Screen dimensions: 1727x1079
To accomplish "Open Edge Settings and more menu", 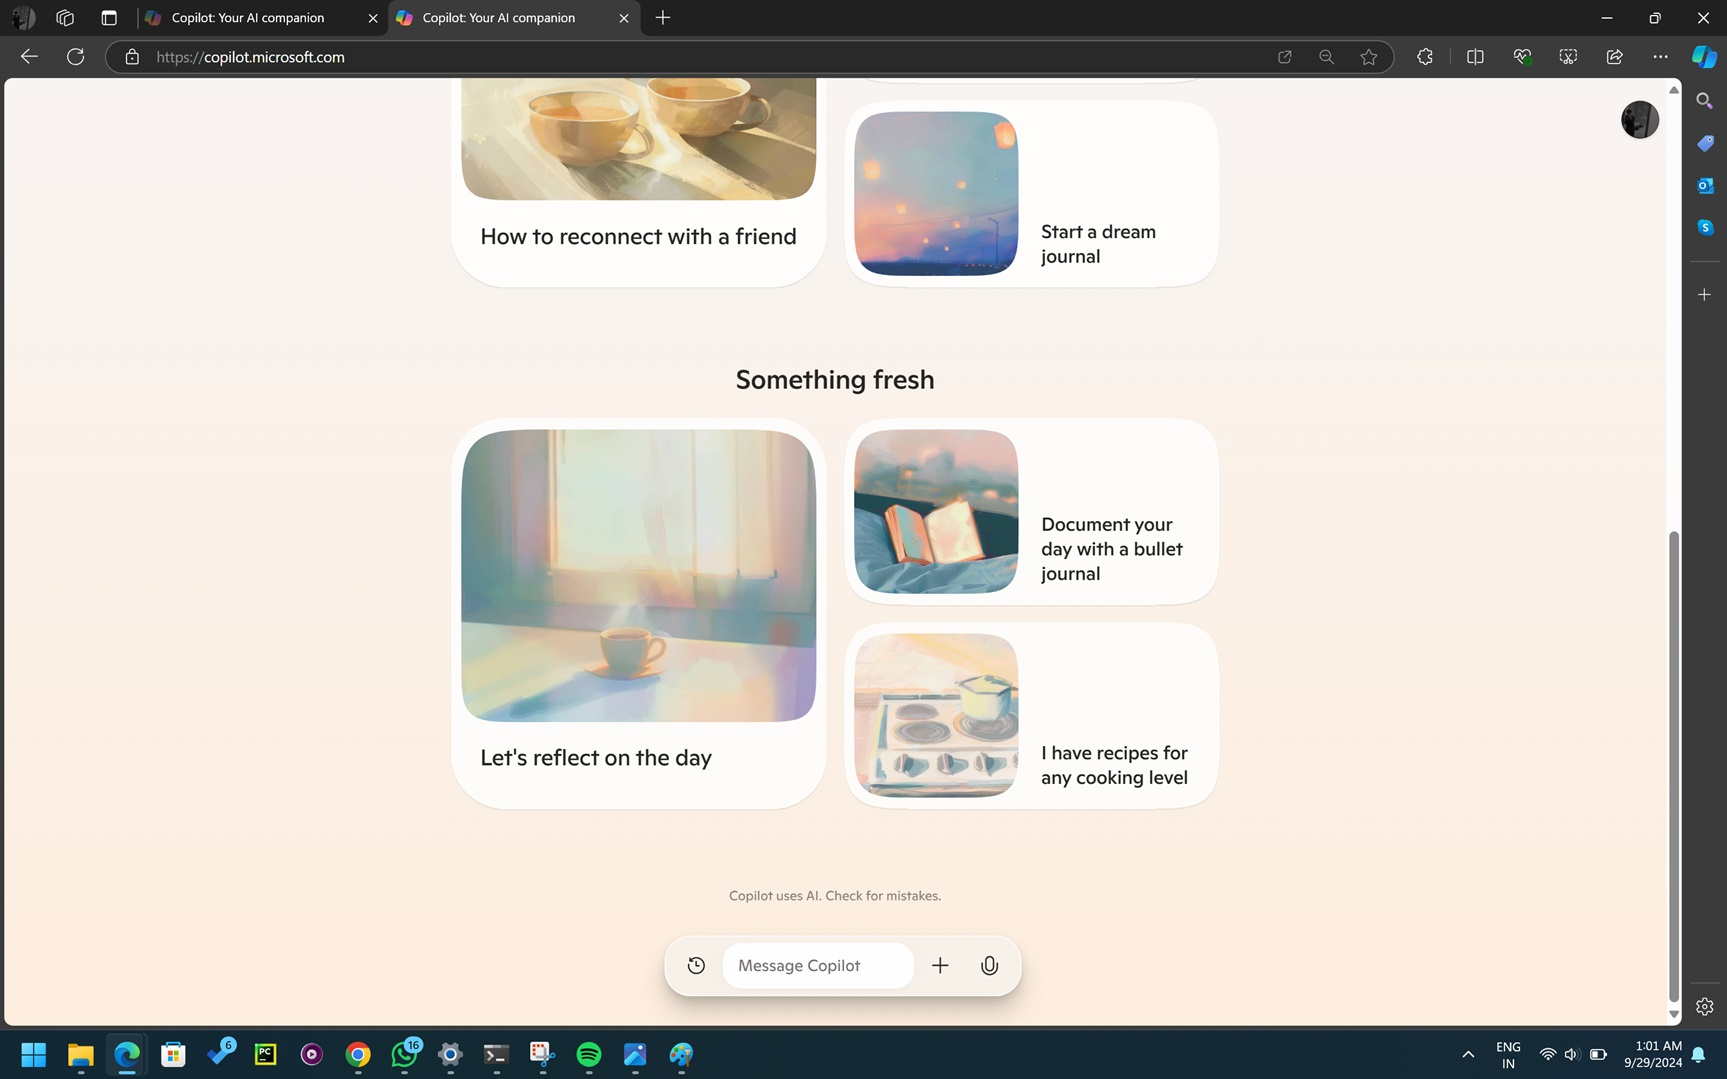I will point(1660,57).
